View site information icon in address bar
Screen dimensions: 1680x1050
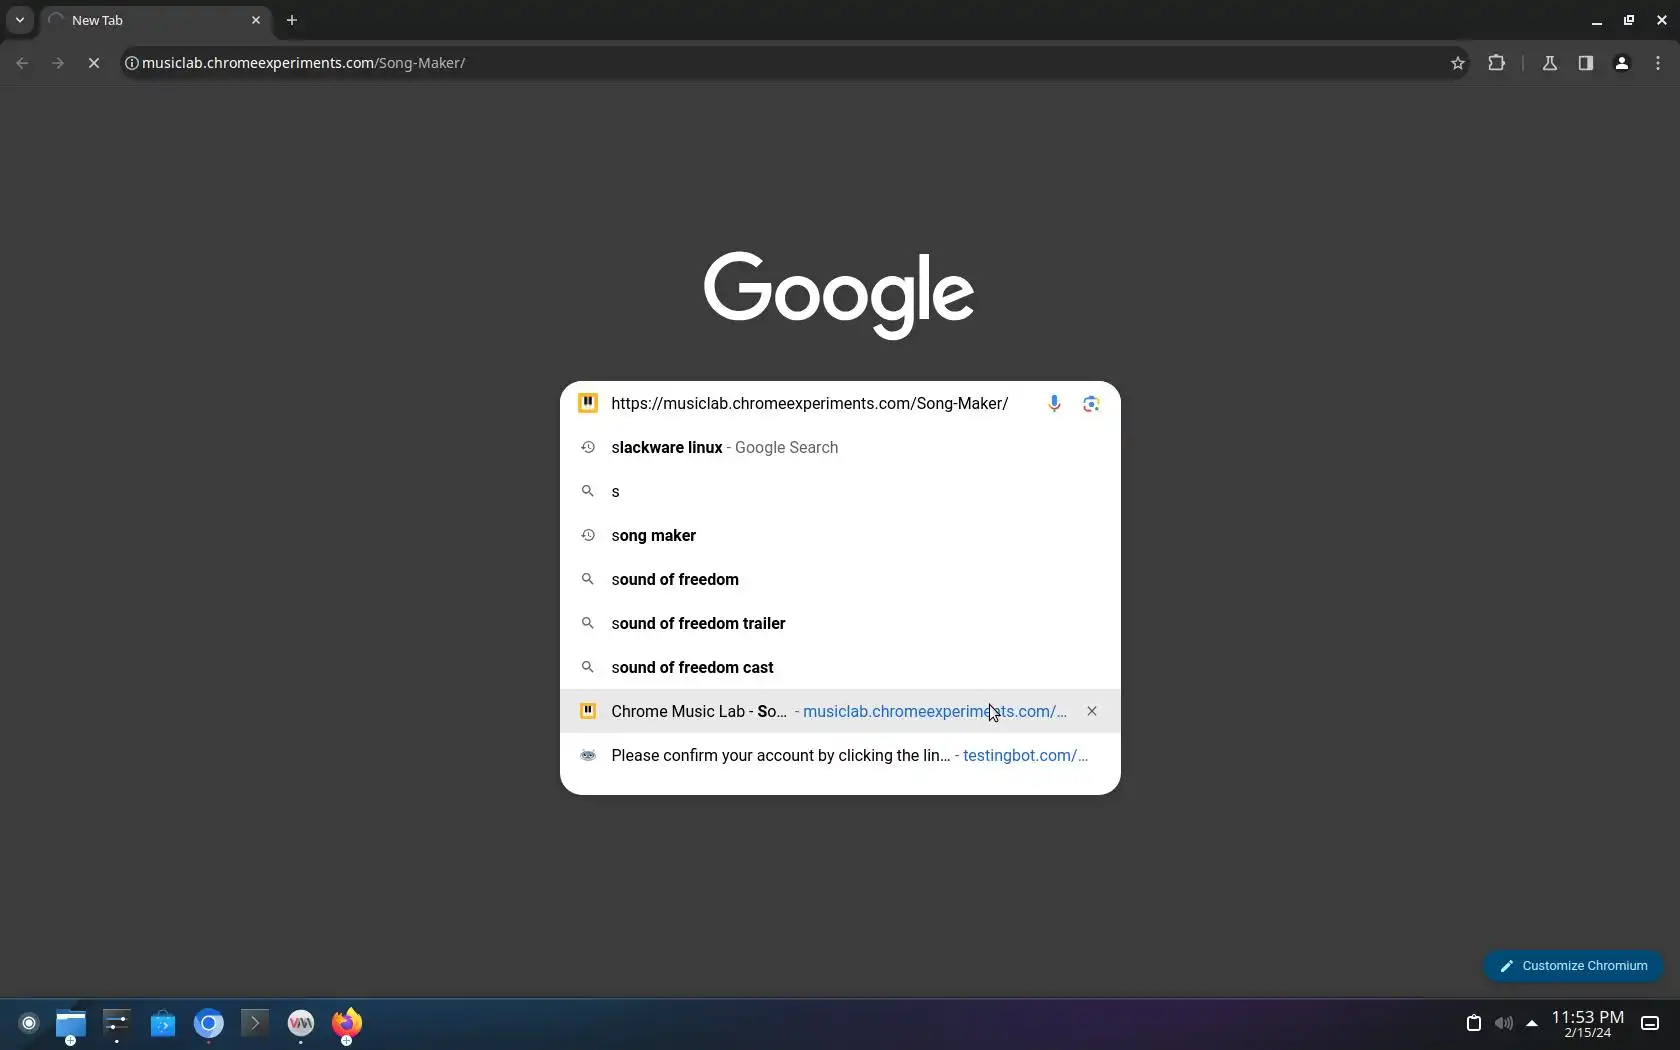click(x=131, y=63)
